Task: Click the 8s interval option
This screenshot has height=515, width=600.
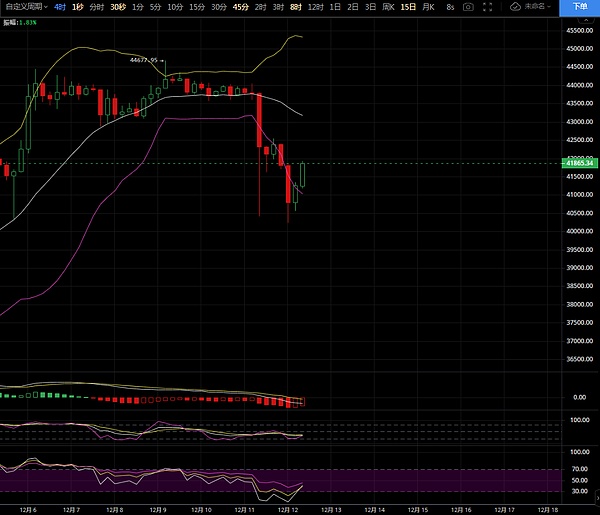Action: tap(451, 7)
